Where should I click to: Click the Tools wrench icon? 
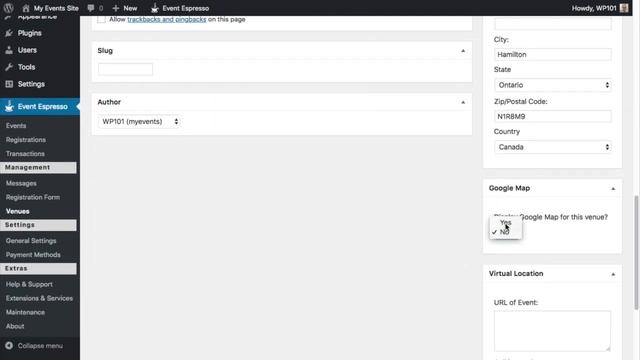pos(9,67)
